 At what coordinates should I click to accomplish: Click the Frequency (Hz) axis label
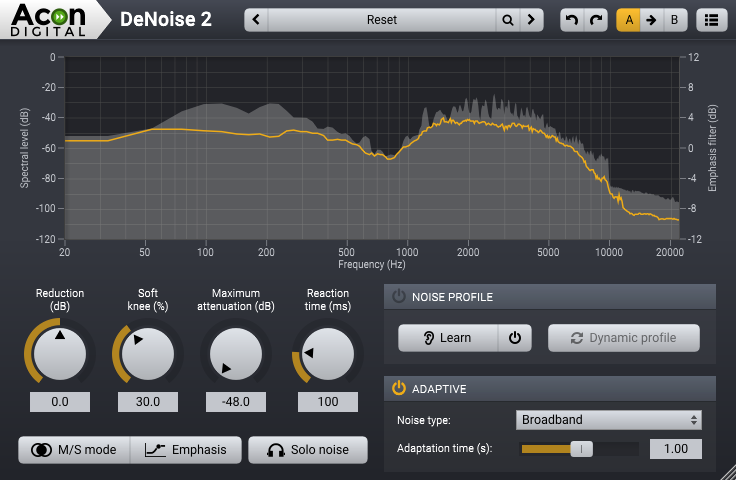pos(372,265)
